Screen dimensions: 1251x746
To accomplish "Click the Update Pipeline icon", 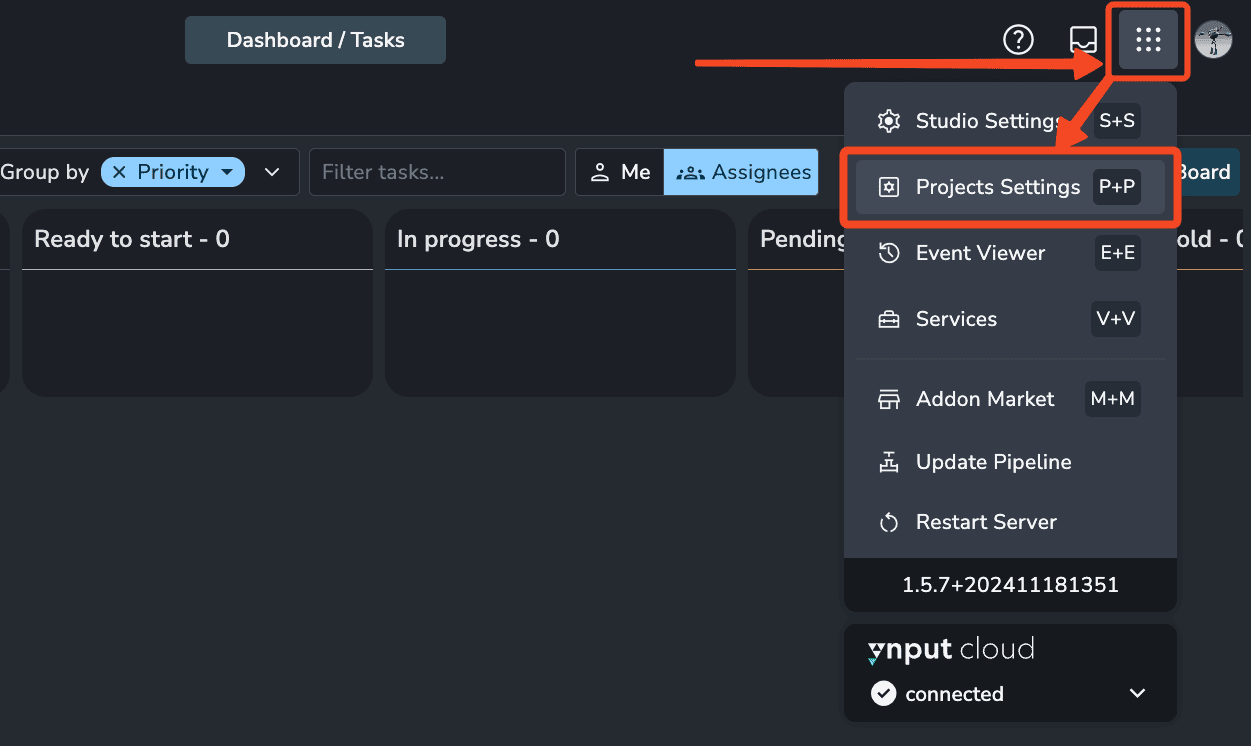I will pos(889,461).
